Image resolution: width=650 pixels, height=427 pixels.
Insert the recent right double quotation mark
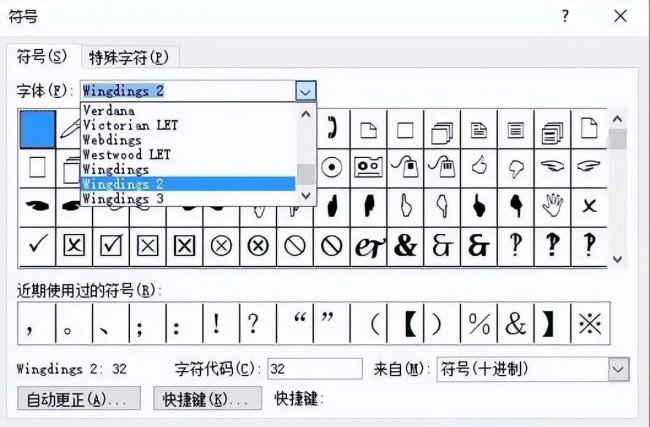[x=332, y=323]
